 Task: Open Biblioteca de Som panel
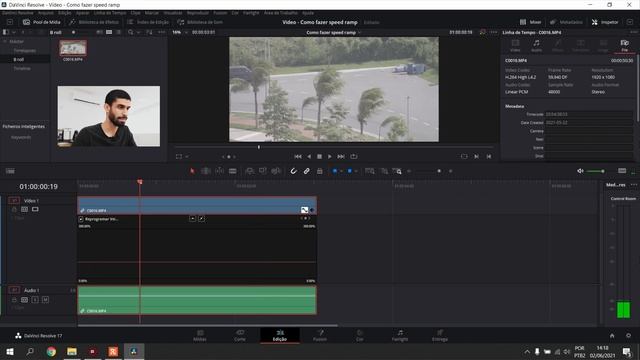pyautogui.click(x=200, y=22)
